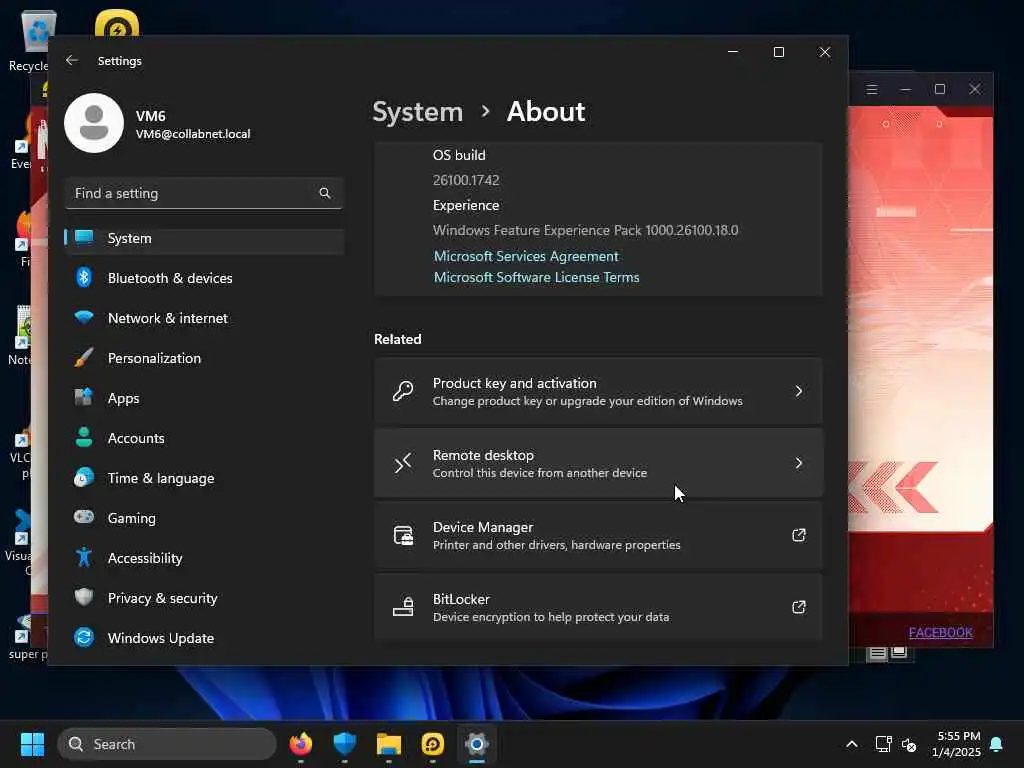
Task: Click the BitLocker drive lock icon
Action: [x=403, y=607]
